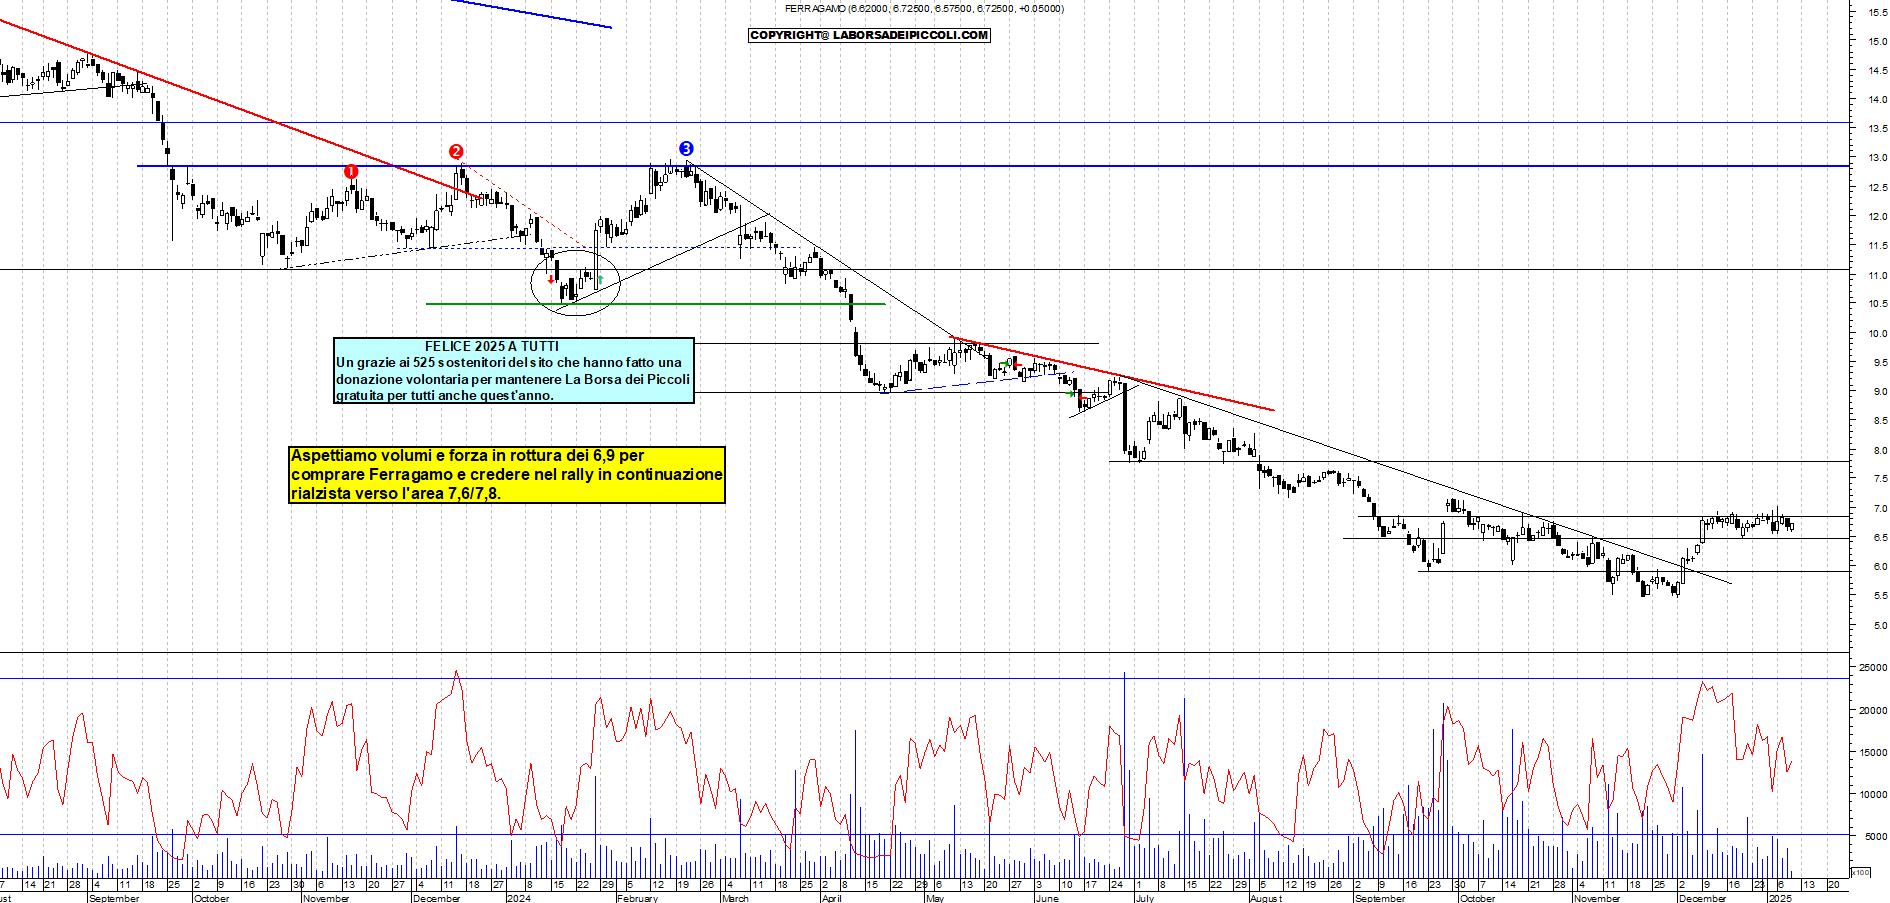
Task: Click the 13.0 price axis label
Action: point(1877,158)
